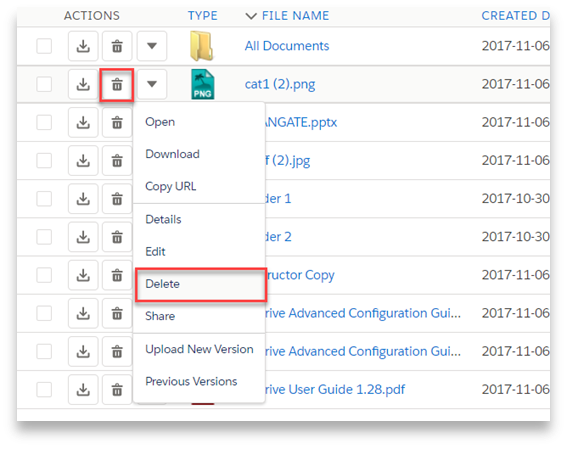Click download icon for All Documents row

coord(83,46)
